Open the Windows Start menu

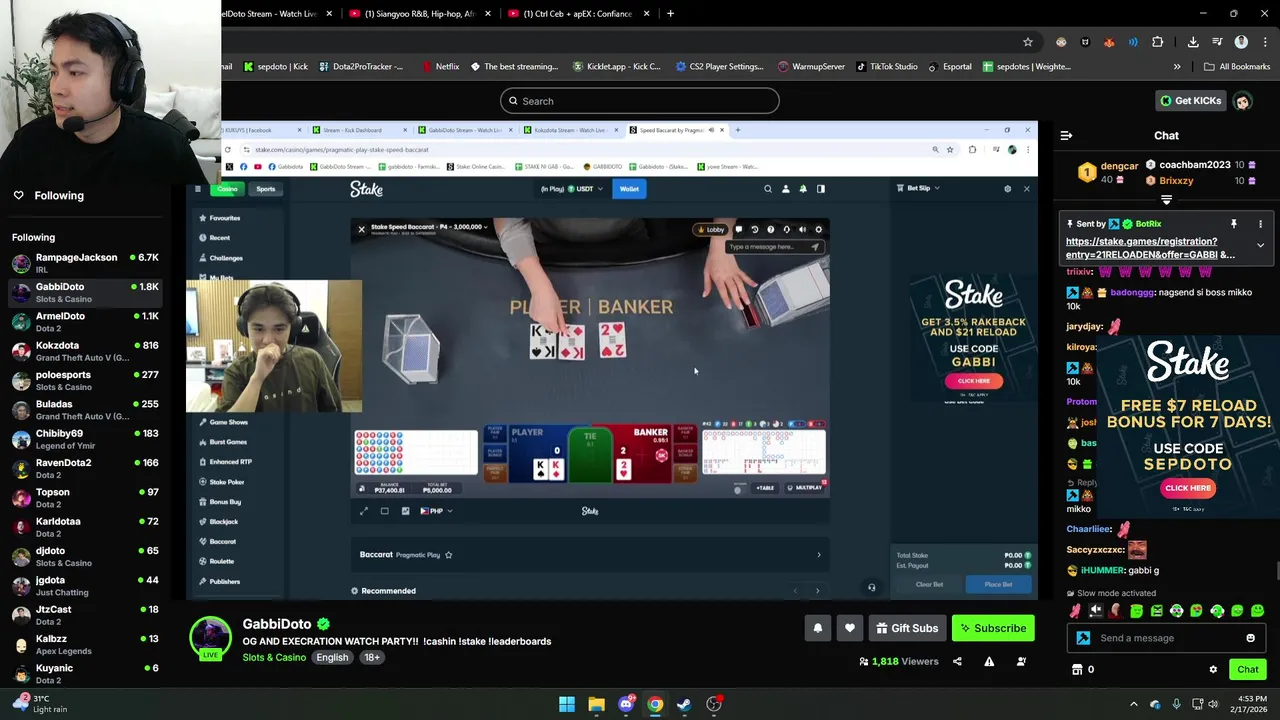coord(567,704)
